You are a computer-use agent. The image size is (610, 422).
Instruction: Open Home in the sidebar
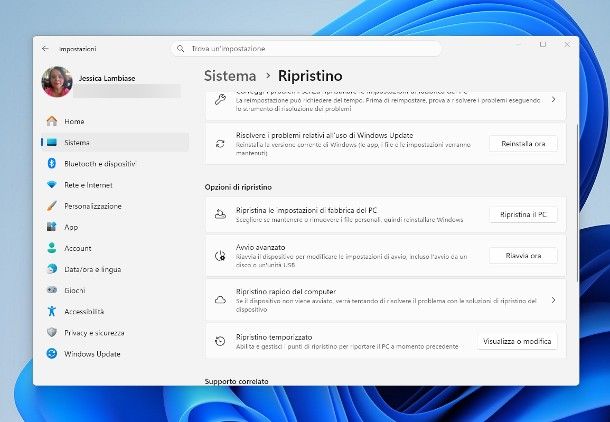[x=115, y=121]
